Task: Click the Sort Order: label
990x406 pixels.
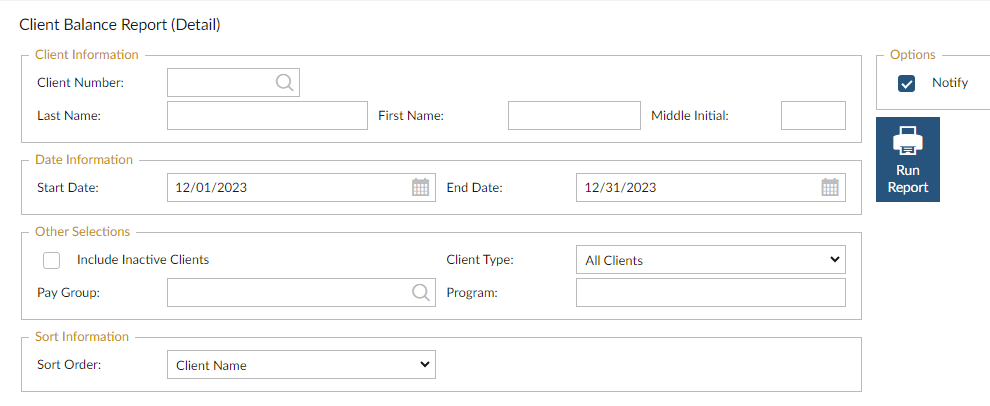Action: click(x=69, y=364)
